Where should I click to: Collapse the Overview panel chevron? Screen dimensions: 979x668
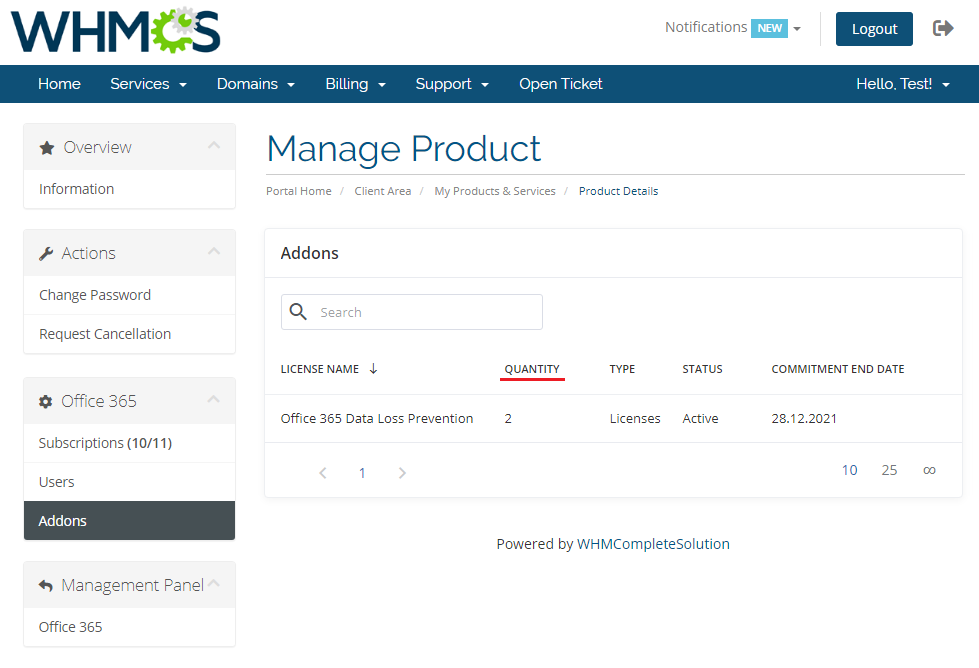[x=214, y=145]
